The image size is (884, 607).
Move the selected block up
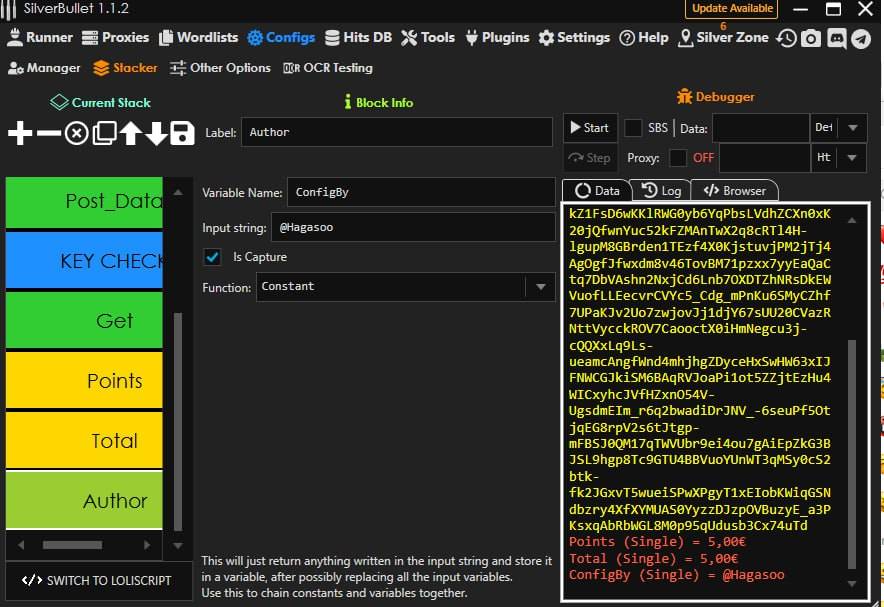click(x=130, y=133)
